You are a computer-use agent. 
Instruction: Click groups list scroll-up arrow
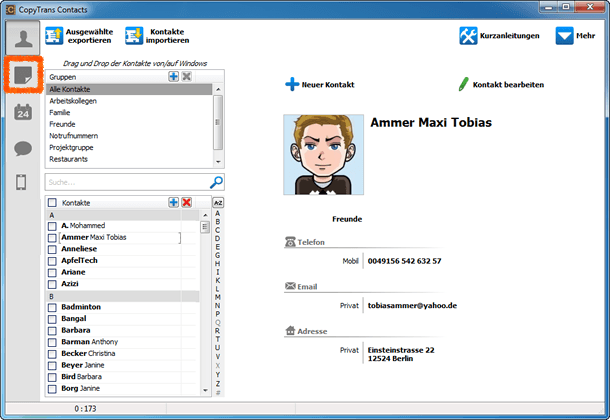[218, 89]
